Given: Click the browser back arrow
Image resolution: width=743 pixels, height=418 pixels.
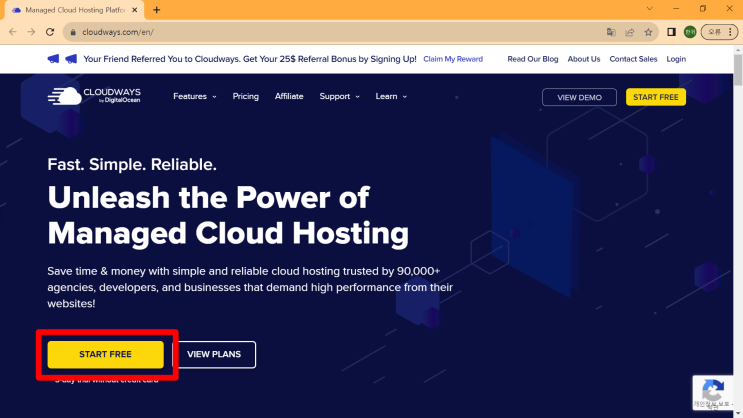Looking at the screenshot, I should tap(13, 32).
